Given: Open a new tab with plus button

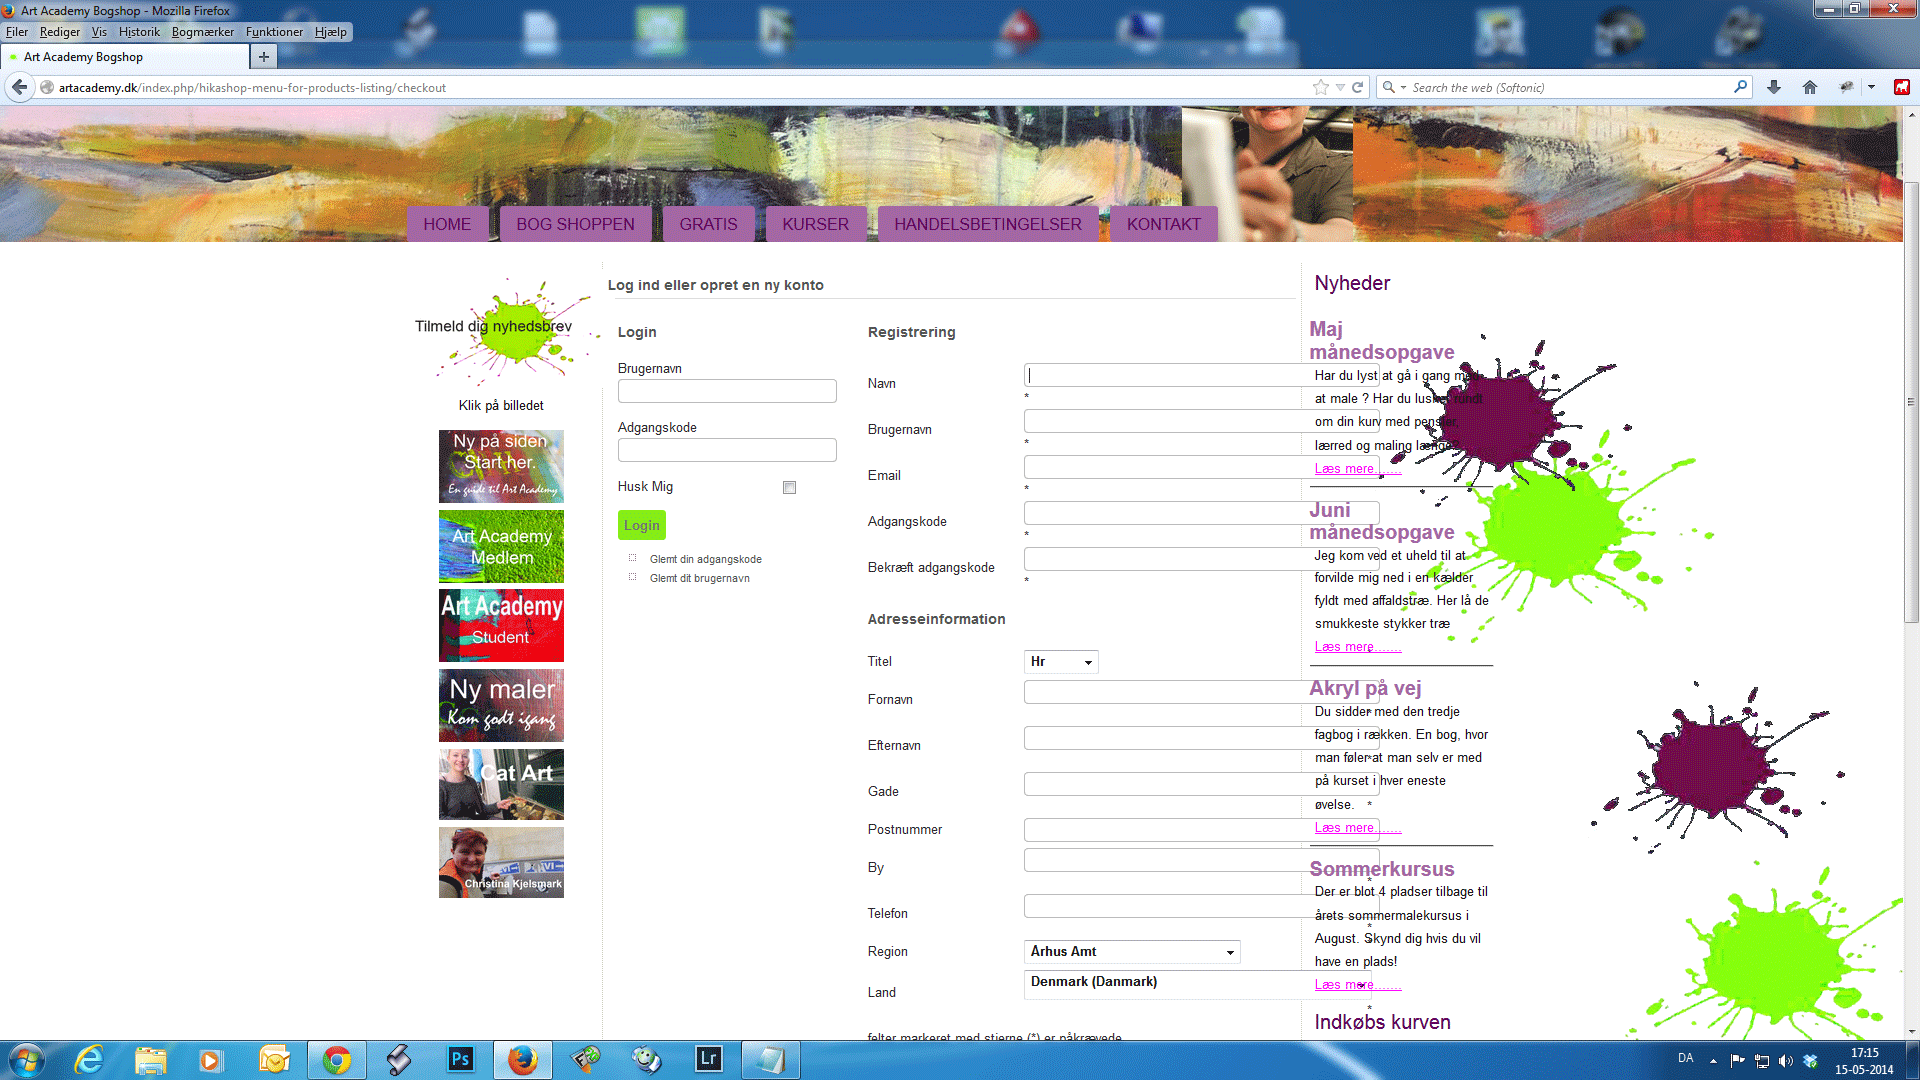Looking at the screenshot, I should pyautogui.click(x=264, y=57).
